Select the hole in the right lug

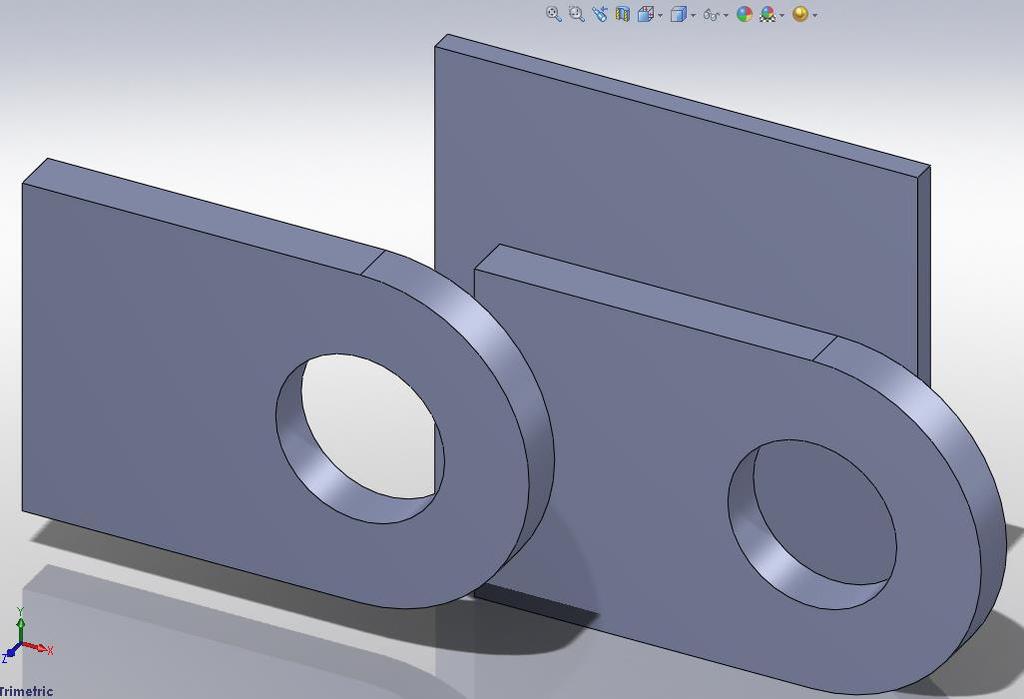pos(812,525)
